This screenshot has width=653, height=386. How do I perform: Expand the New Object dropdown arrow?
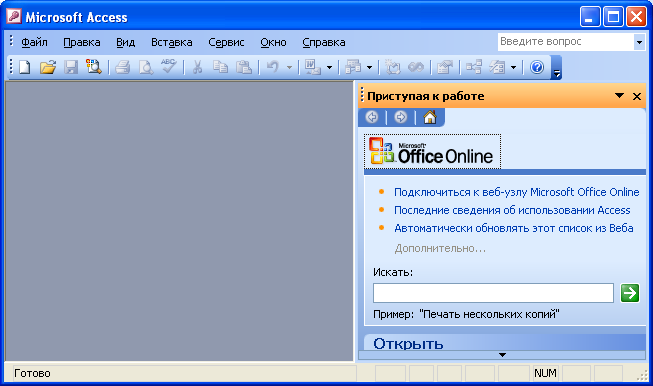[x=513, y=67]
